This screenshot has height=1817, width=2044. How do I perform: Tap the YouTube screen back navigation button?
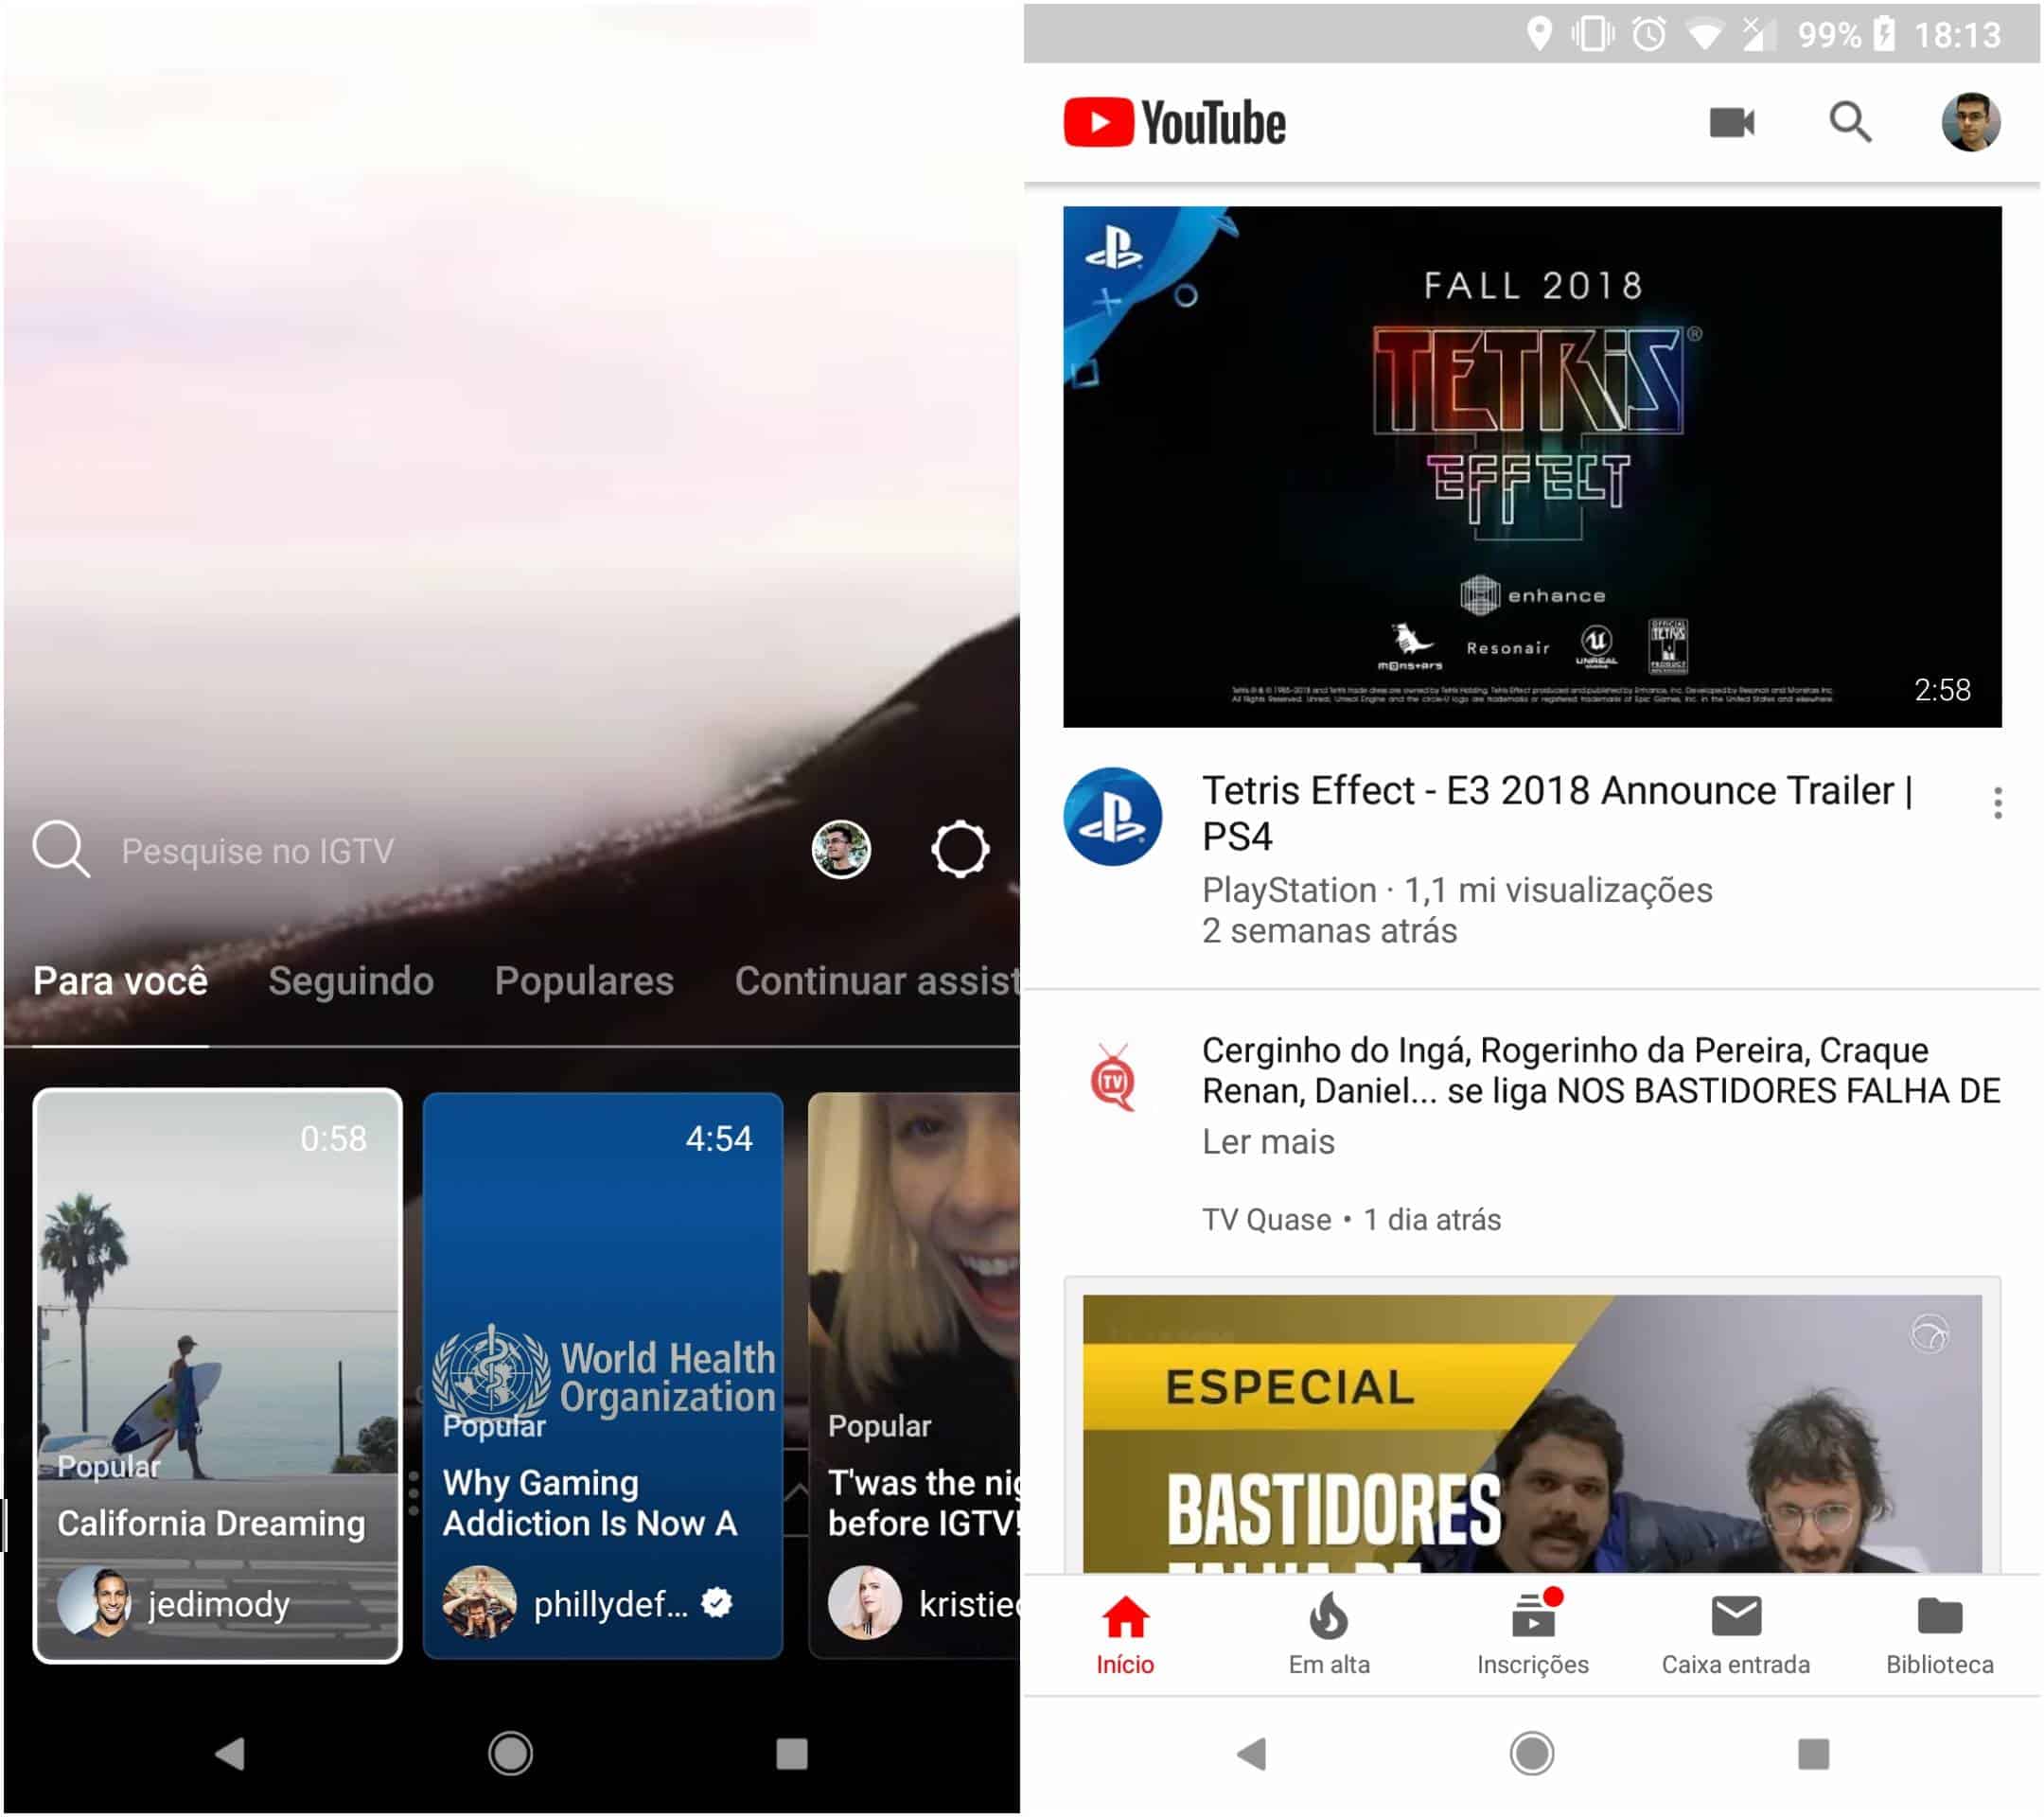pyautogui.click(x=1252, y=1753)
